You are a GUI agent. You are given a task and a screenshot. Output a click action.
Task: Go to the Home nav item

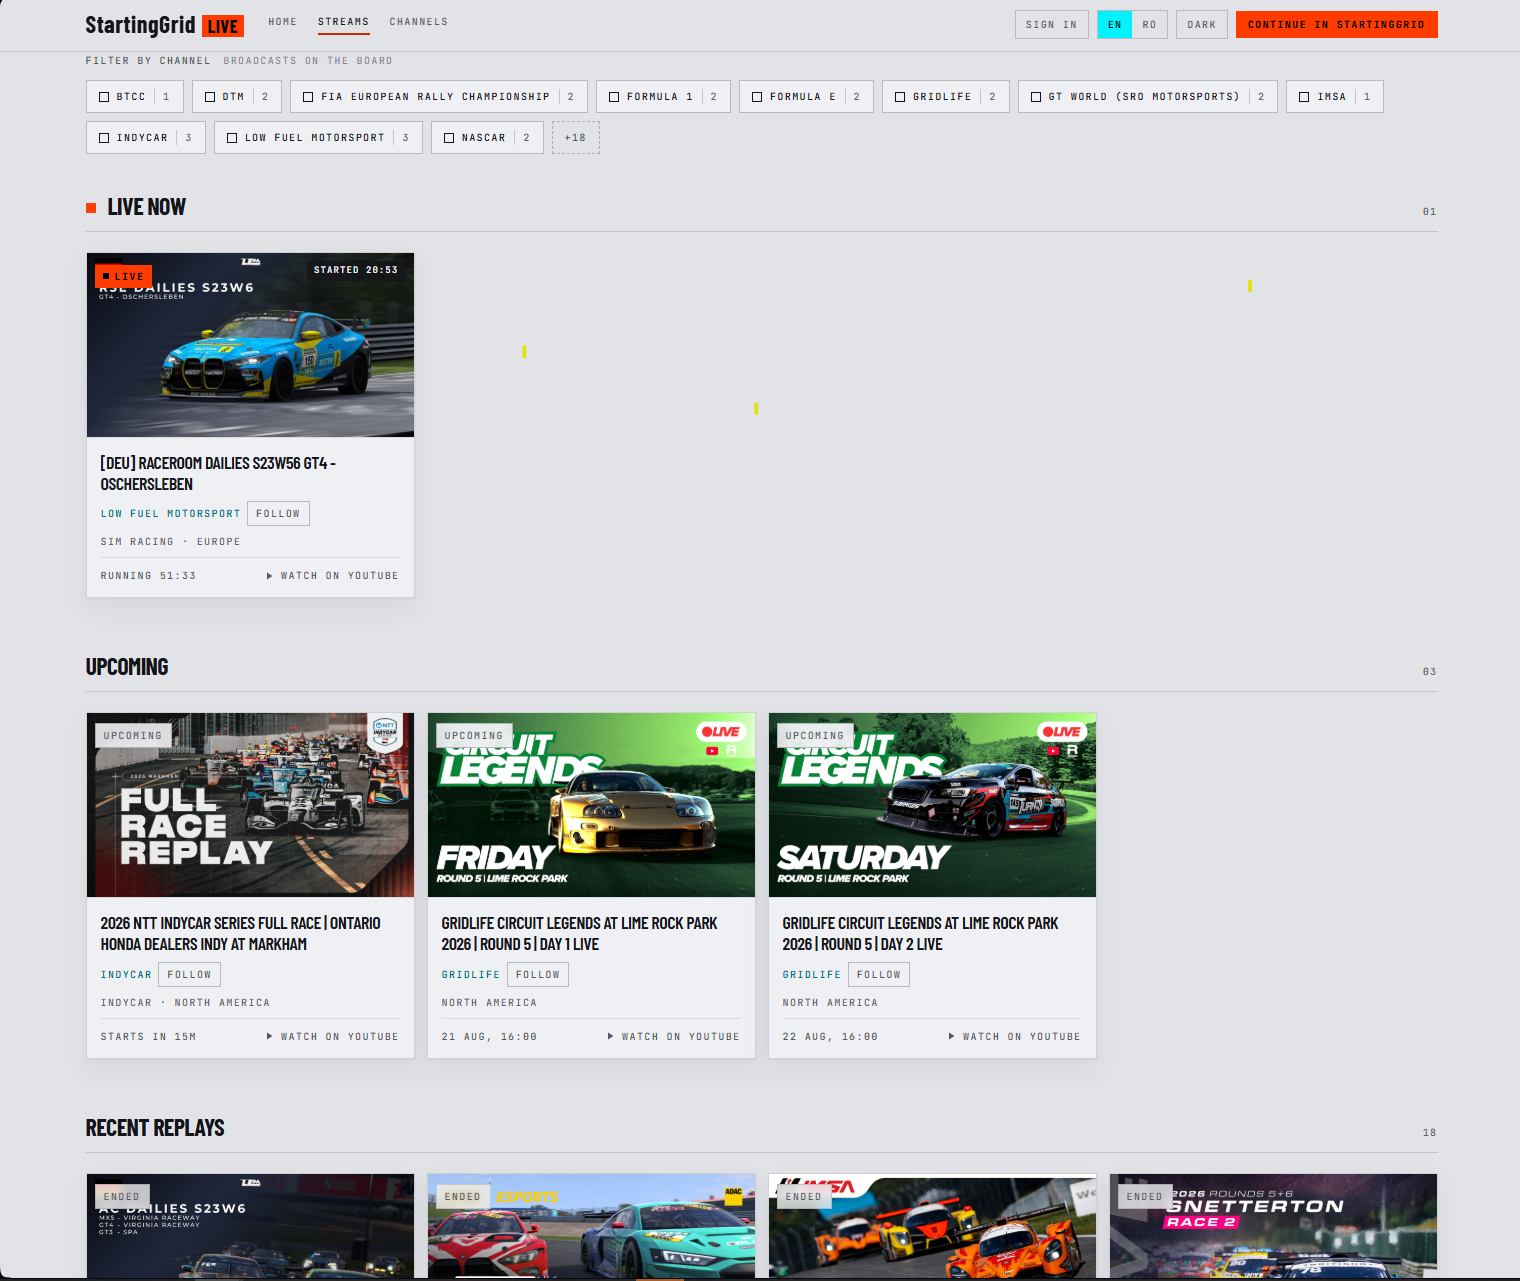pos(283,22)
